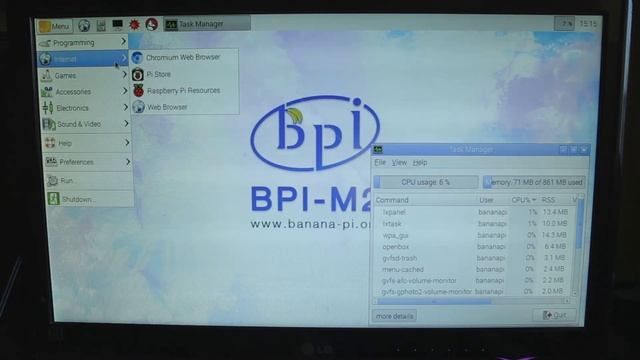The image size is (640, 360).
Task: Open Raspberry Pi Resources
Action: coord(185,91)
